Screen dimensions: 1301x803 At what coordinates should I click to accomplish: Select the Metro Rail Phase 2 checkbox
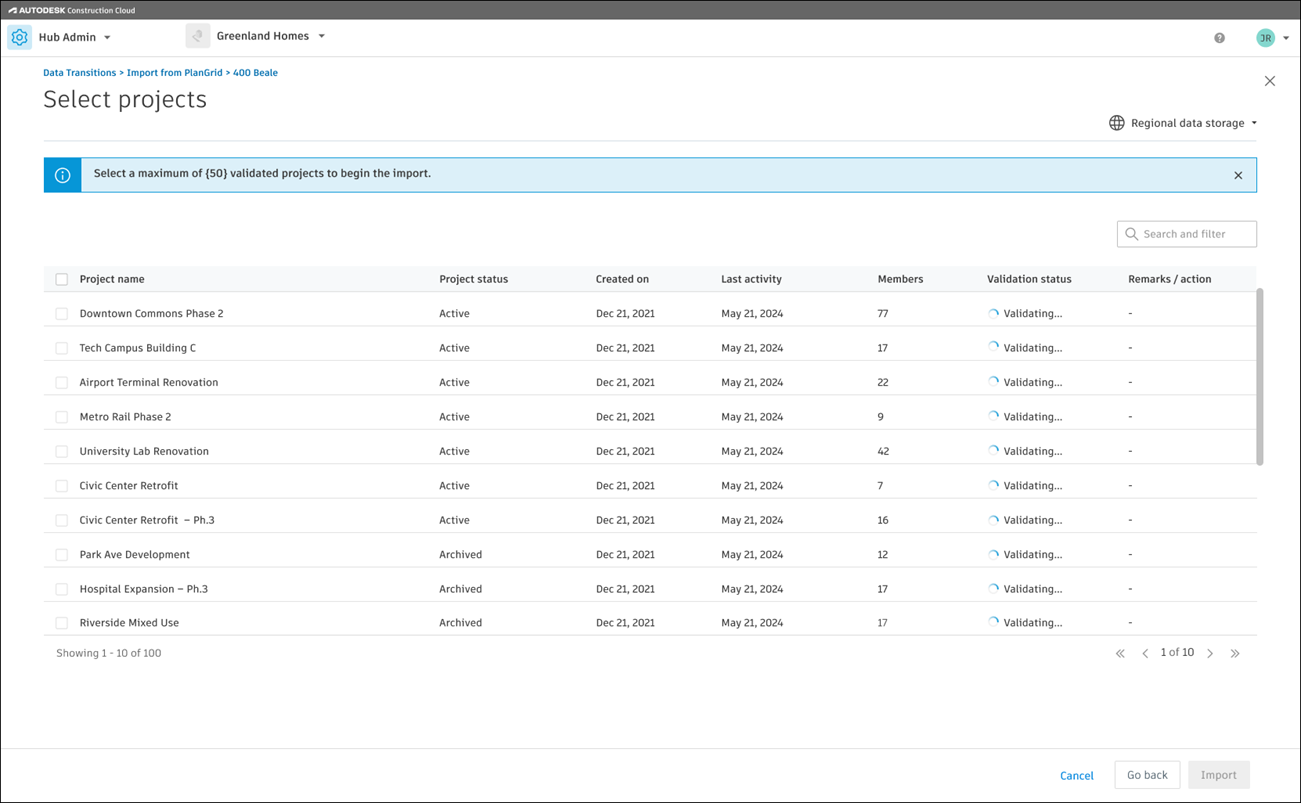62,417
